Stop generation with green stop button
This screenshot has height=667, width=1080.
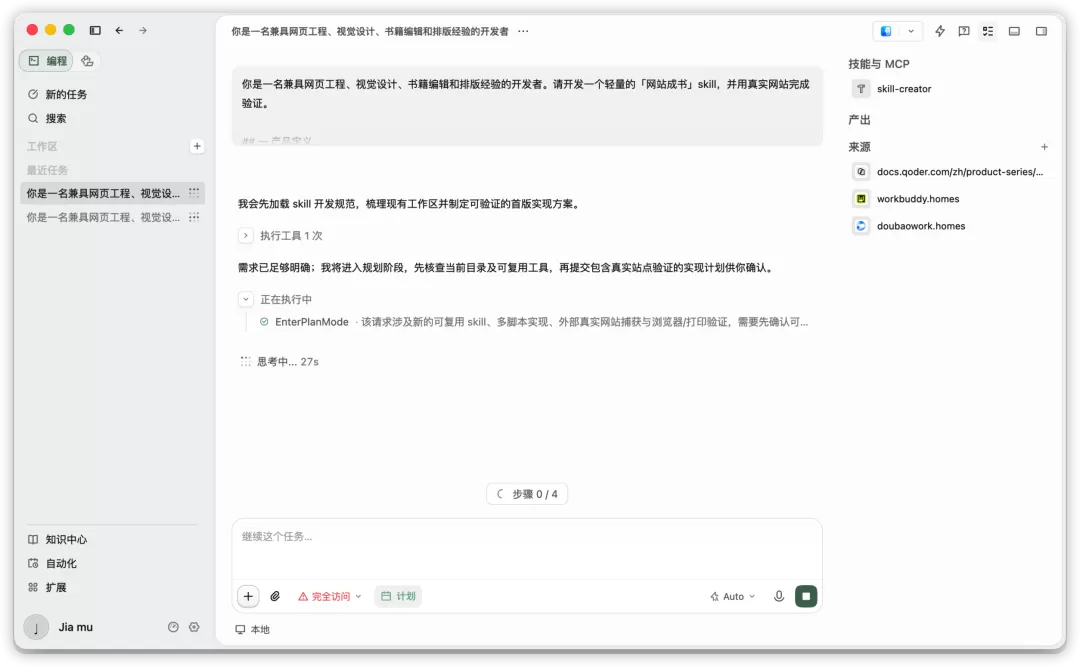pyautogui.click(x=806, y=597)
